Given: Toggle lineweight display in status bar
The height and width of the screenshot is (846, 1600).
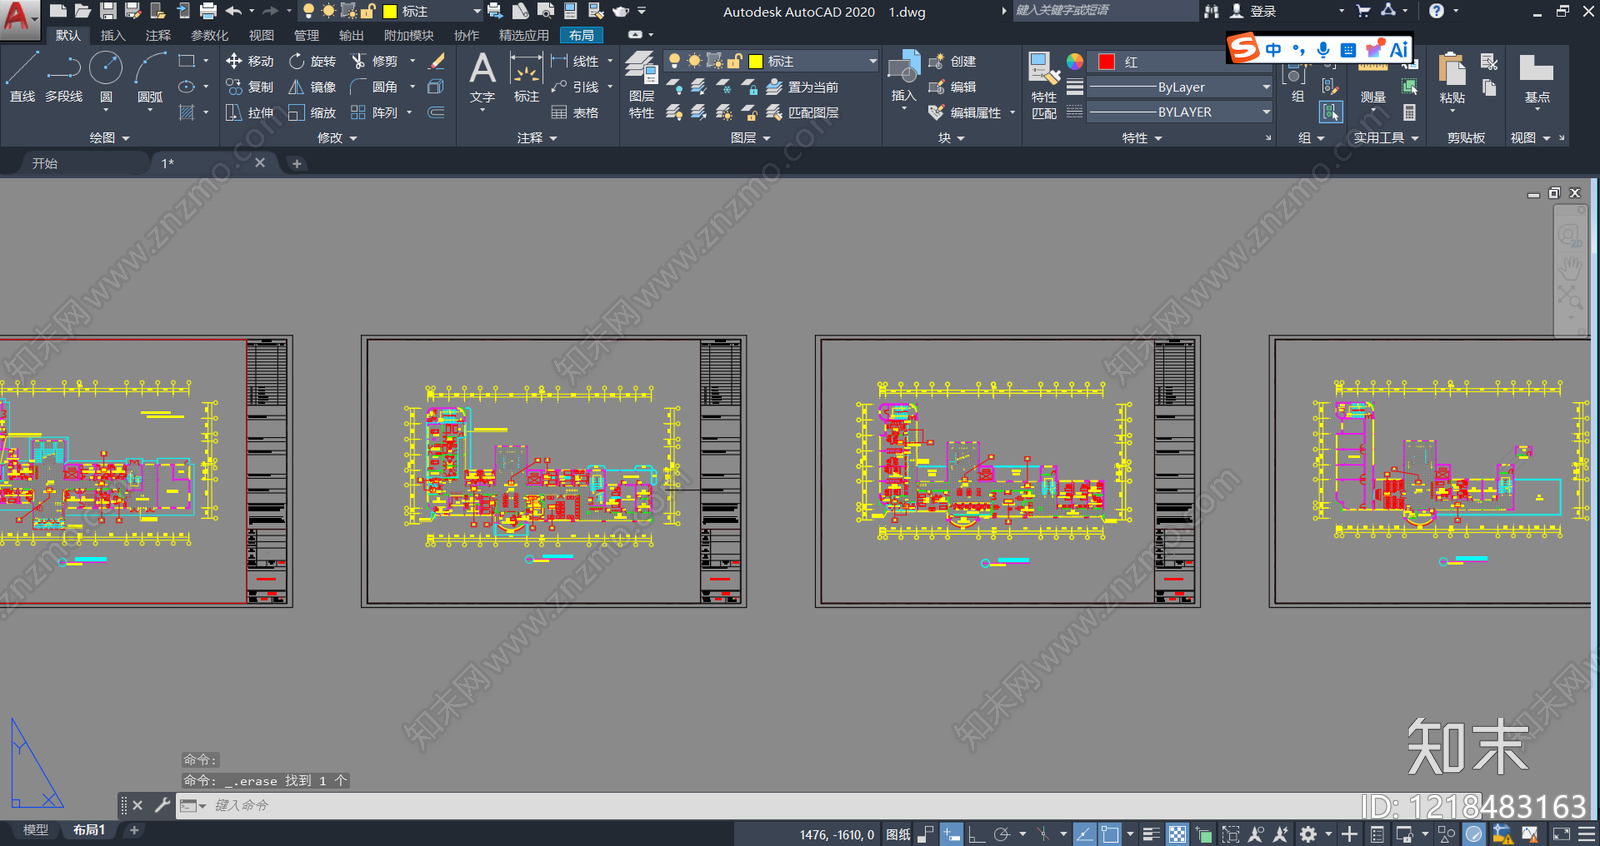Looking at the screenshot, I should click(x=1151, y=834).
